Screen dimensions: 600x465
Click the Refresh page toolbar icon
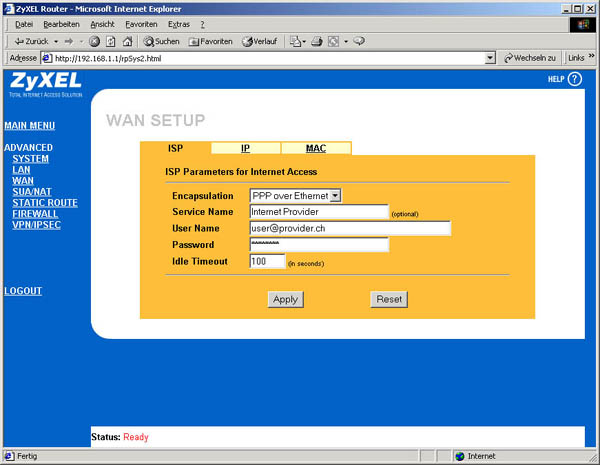point(111,41)
